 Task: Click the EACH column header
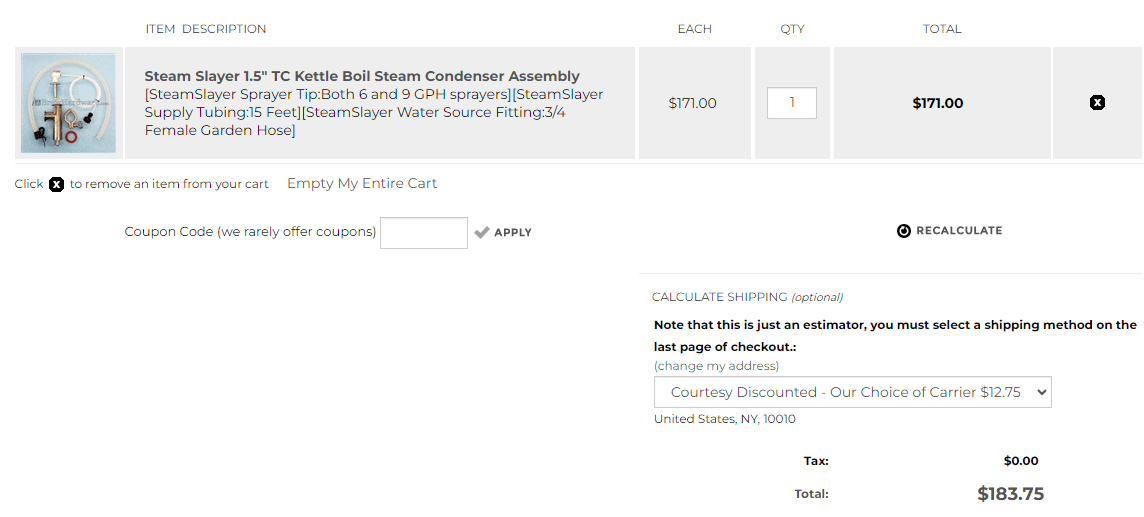(x=695, y=29)
